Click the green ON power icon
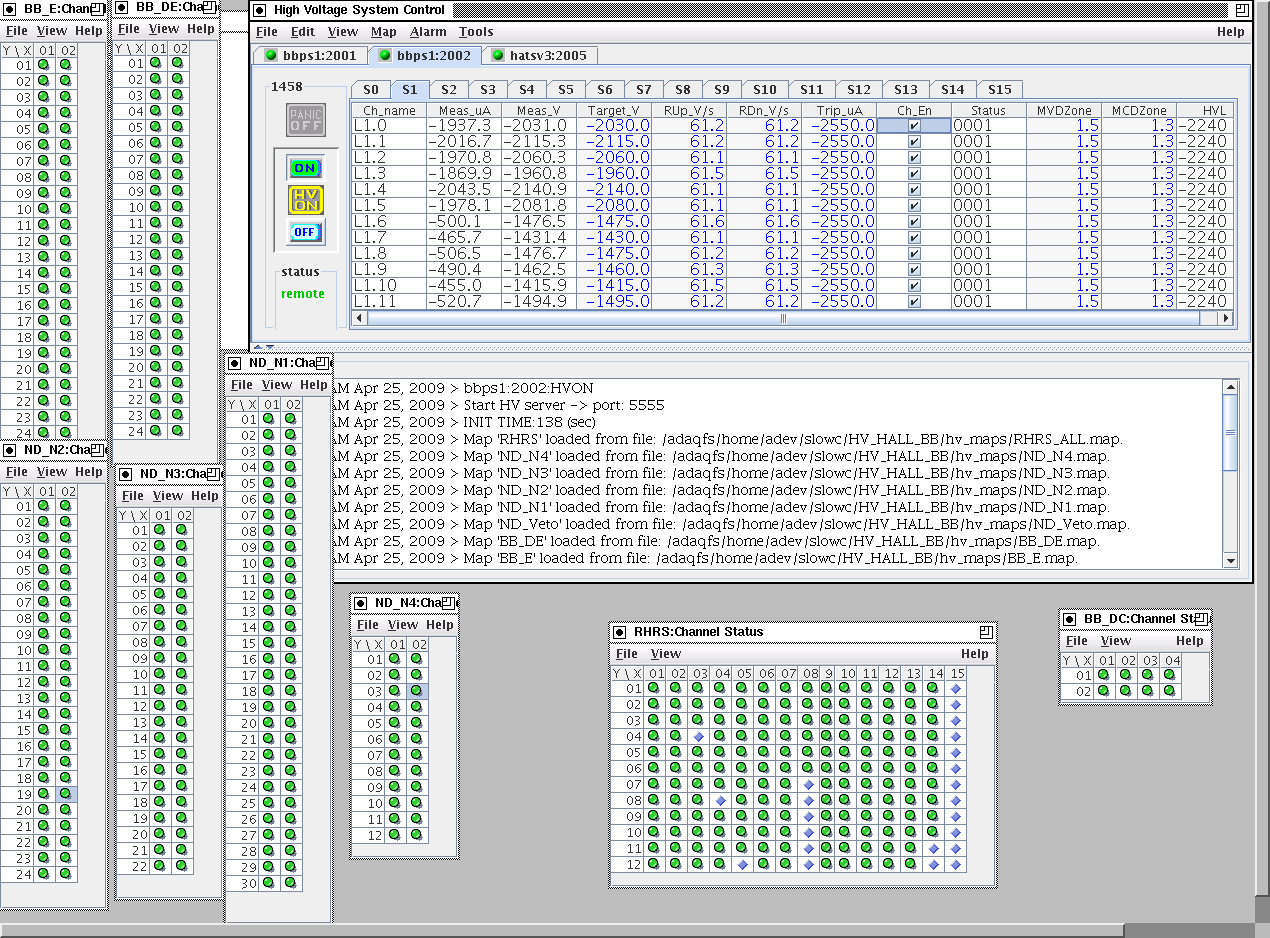The width and height of the screenshot is (1270, 938). point(305,168)
